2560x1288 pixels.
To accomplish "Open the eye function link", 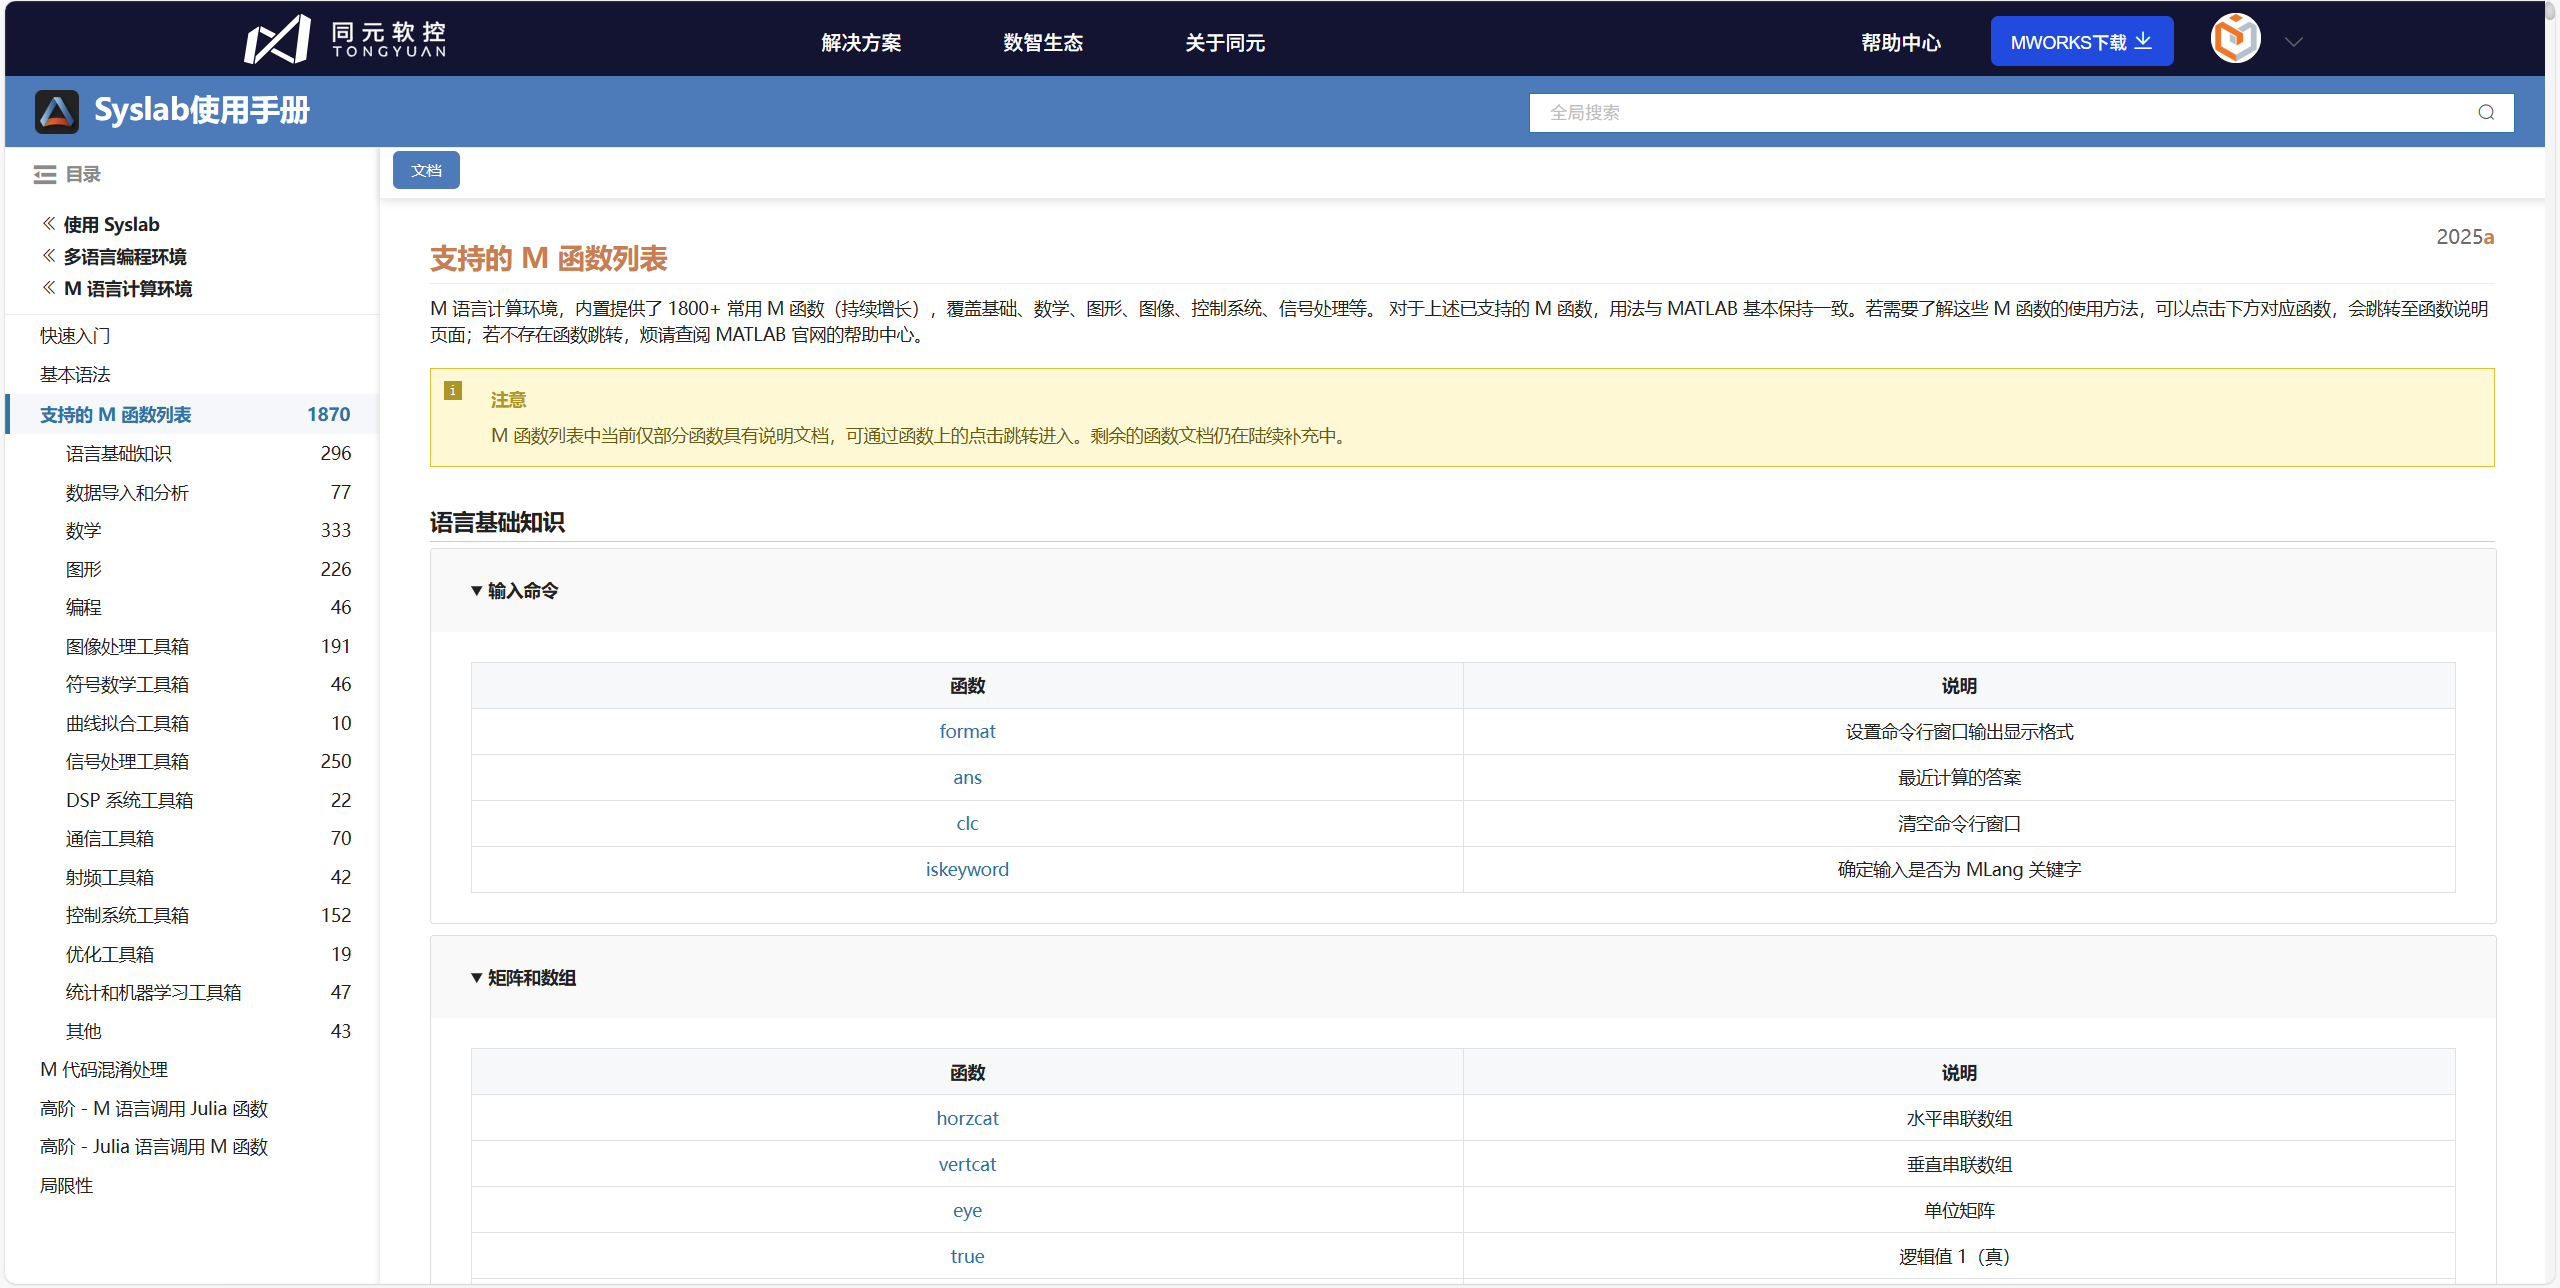I will [x=967, y=1210].
